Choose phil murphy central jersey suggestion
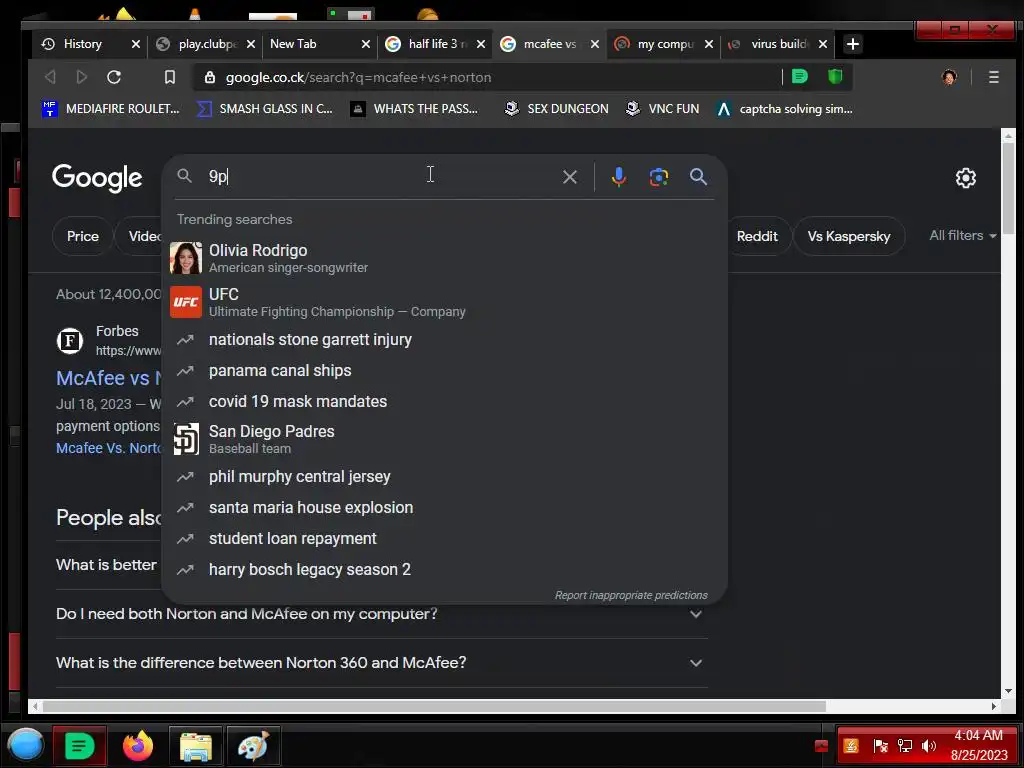Image resolution: width=1024 pixels, height=768 pixels. pyautogui.click(x=444, y=477)
